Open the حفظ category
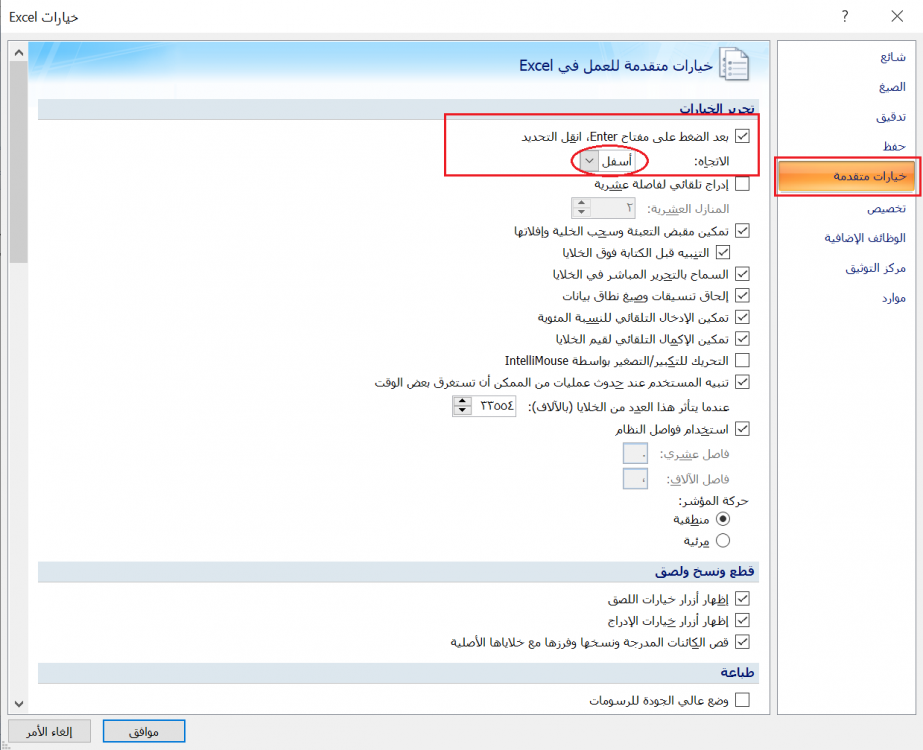 click(894, 146)
